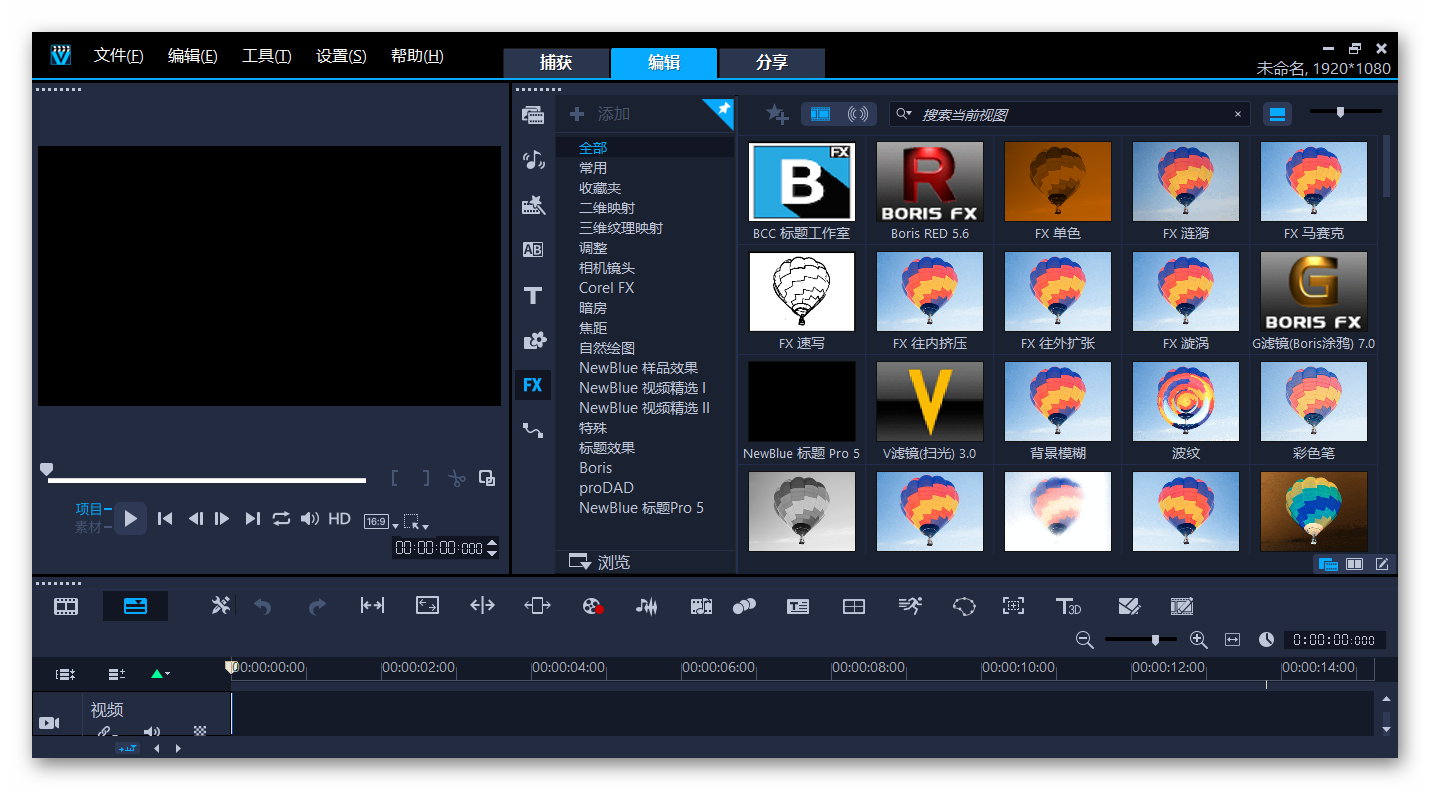
Task: Click the search current view field
Action: (x=1070, y=114)
